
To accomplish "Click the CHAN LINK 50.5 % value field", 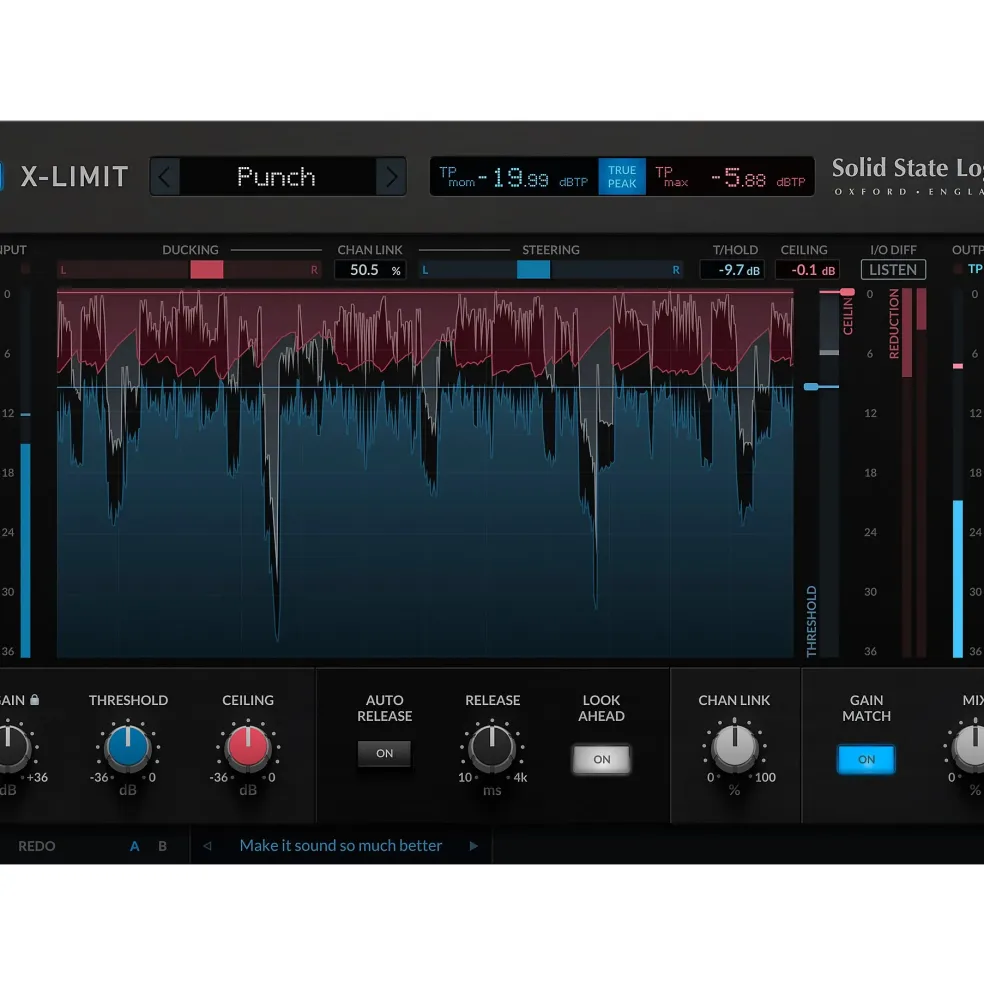I will tap(371, 270).
